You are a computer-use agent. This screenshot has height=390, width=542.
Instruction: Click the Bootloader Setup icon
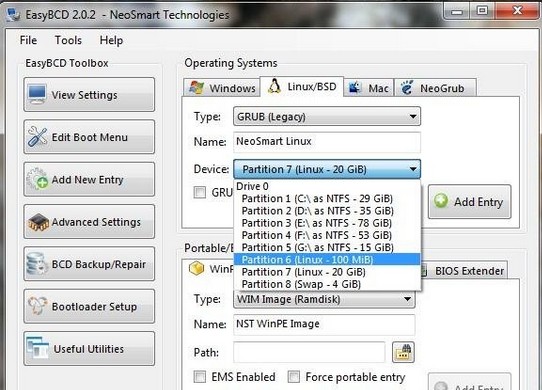click(x=37, y=306)
